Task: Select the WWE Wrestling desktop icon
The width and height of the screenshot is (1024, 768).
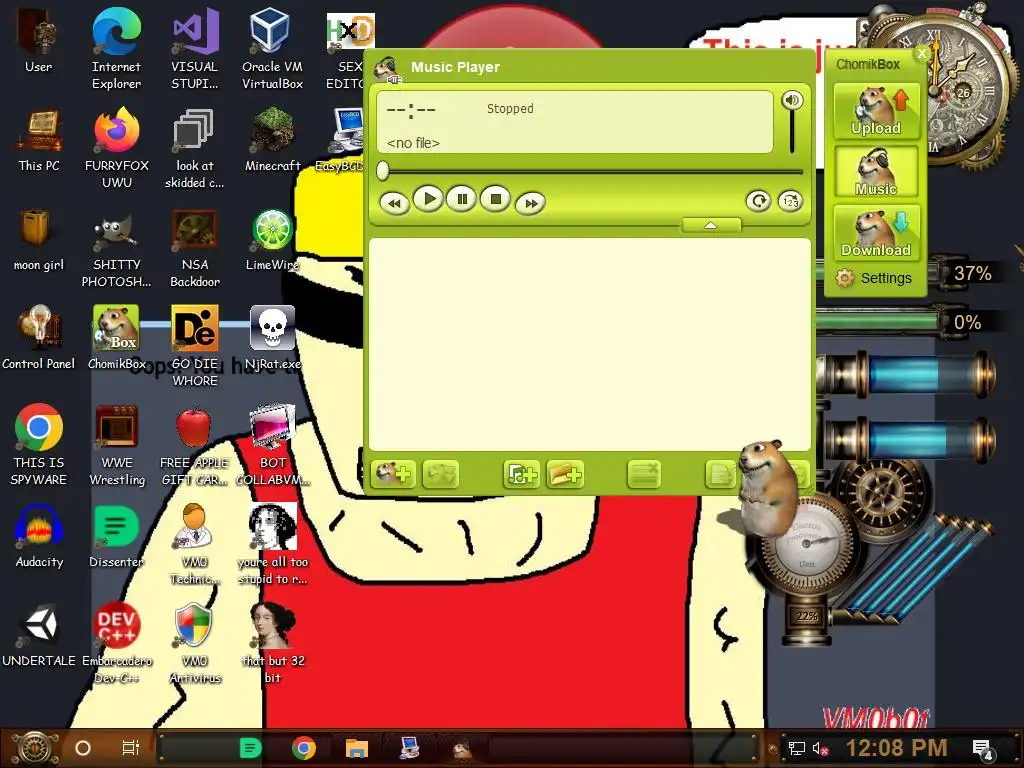Action: click(116, 445)
